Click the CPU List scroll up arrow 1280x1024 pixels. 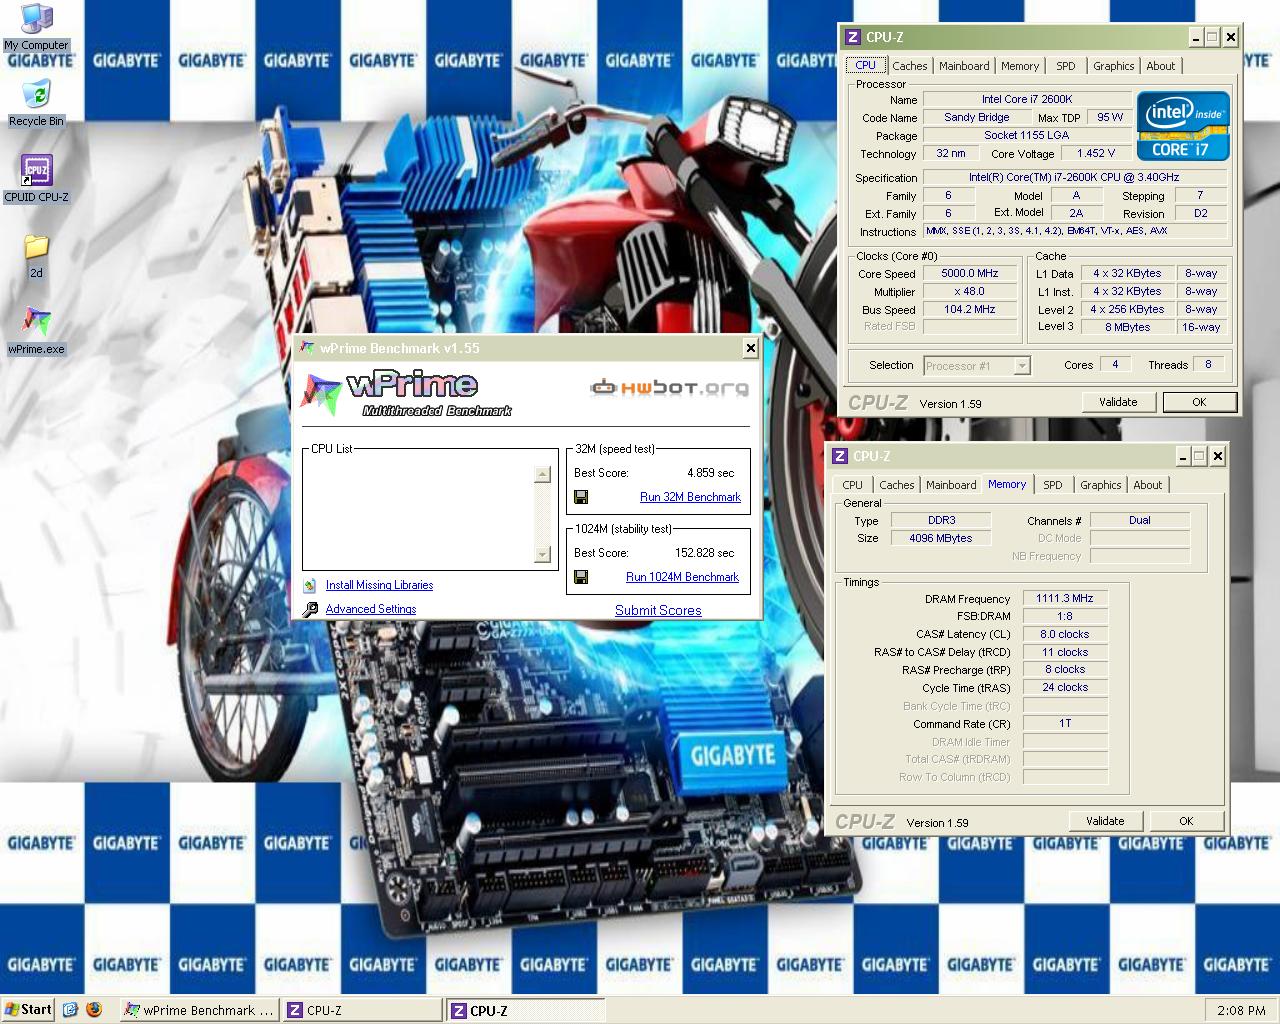pyautogui.click(x=543, y=474)
